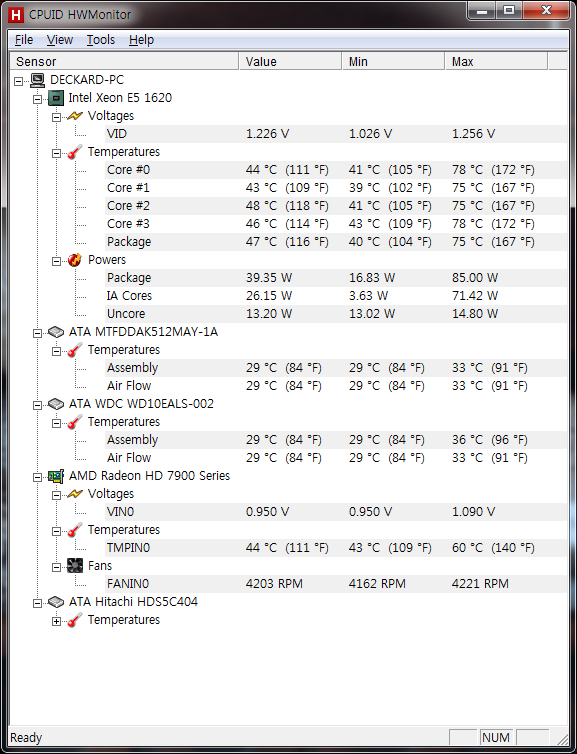Open the View menu
This screenshot has height=754, width=577.
(x=60, y=40)
